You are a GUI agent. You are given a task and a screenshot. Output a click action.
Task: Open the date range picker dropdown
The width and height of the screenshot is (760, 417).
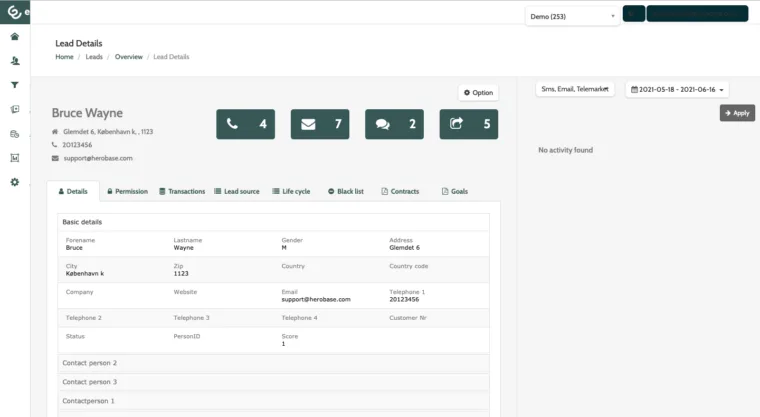[677, 90]
